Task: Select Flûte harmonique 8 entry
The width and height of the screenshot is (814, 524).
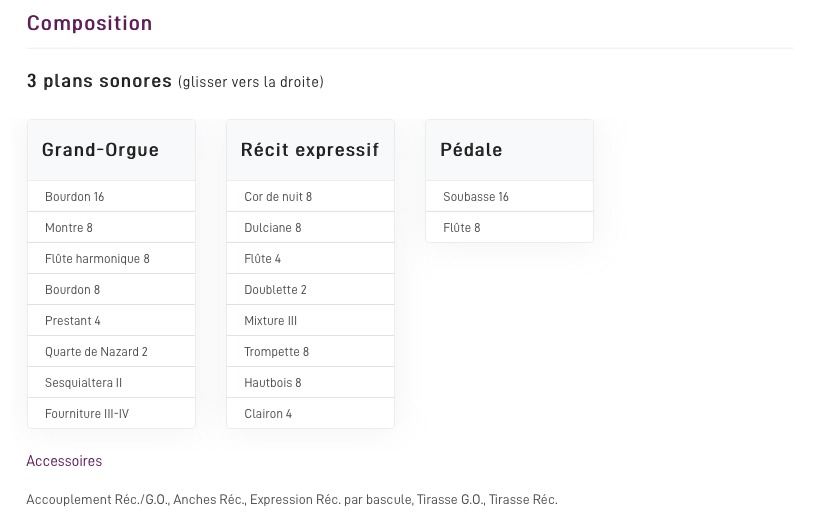Action: click(x=97, y=259)
